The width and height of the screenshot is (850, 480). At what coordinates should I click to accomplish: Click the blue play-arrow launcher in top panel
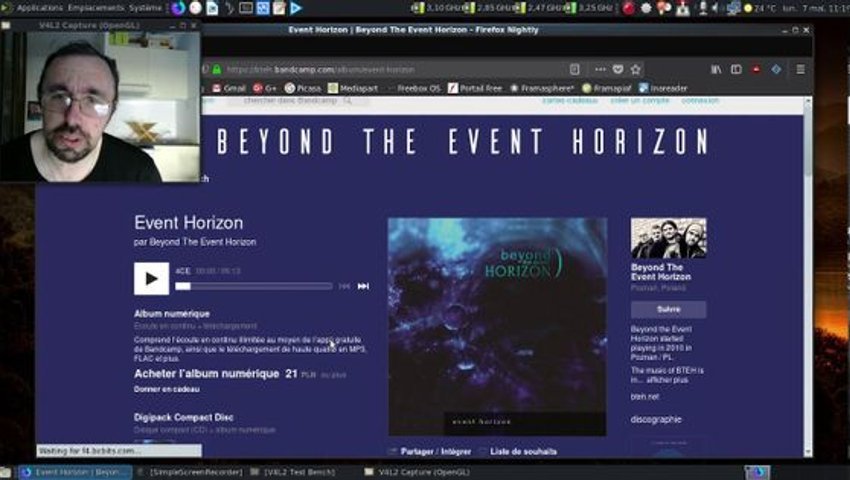(x=296, y=8)
